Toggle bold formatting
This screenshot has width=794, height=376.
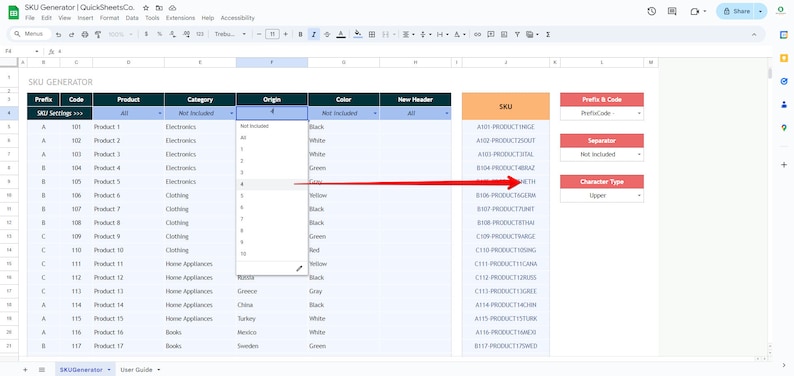tap(300, 34)
